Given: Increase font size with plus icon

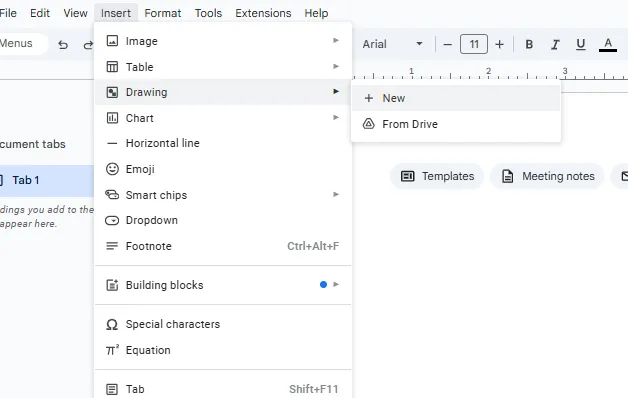Looking at the screenshot, I should click(499, 44).
